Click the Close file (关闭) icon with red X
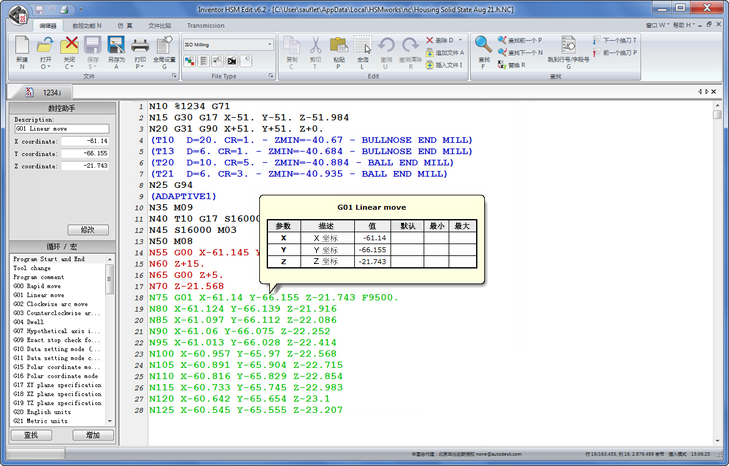This screenshot has height=466, width=729. pyautogui.click(x=69, y=46)
